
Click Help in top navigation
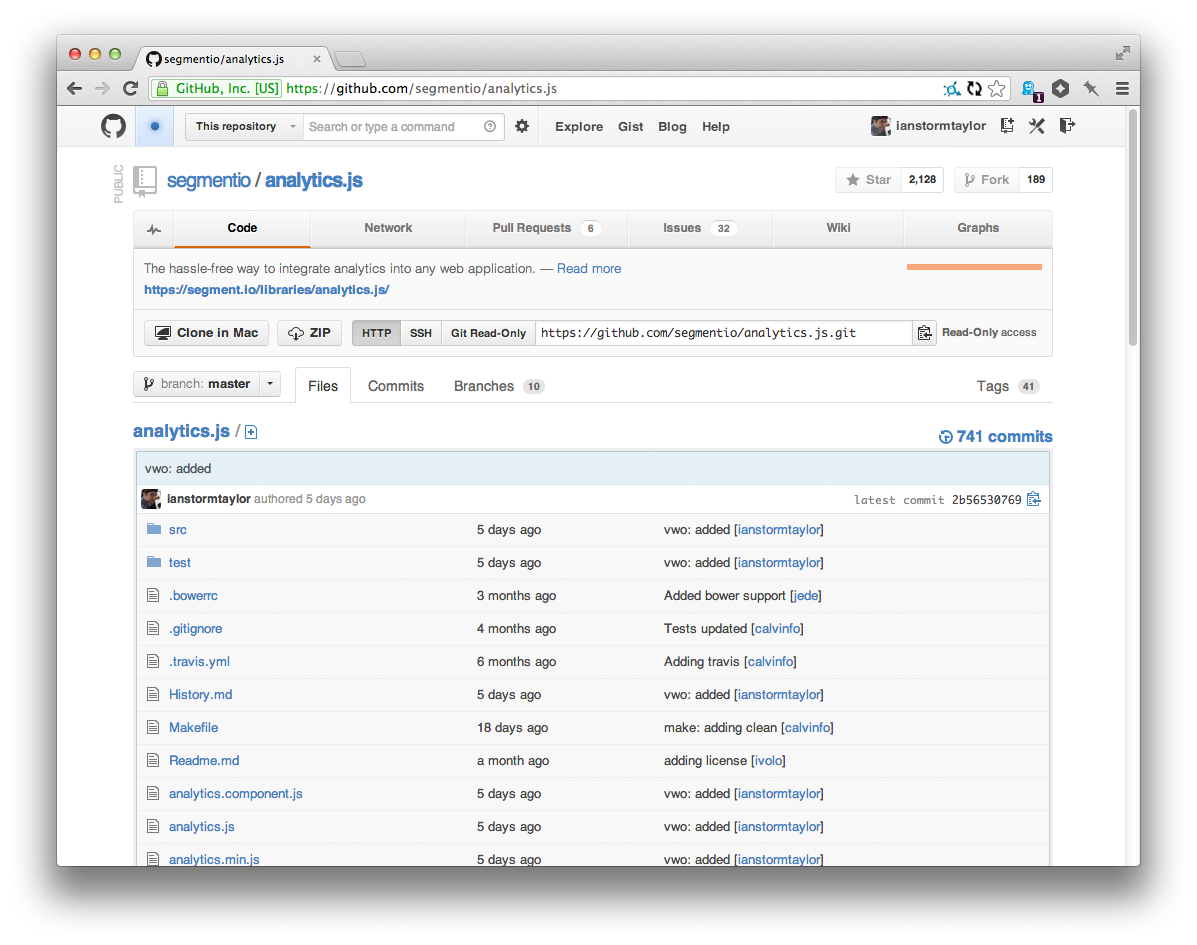click(x=715, y=127)
